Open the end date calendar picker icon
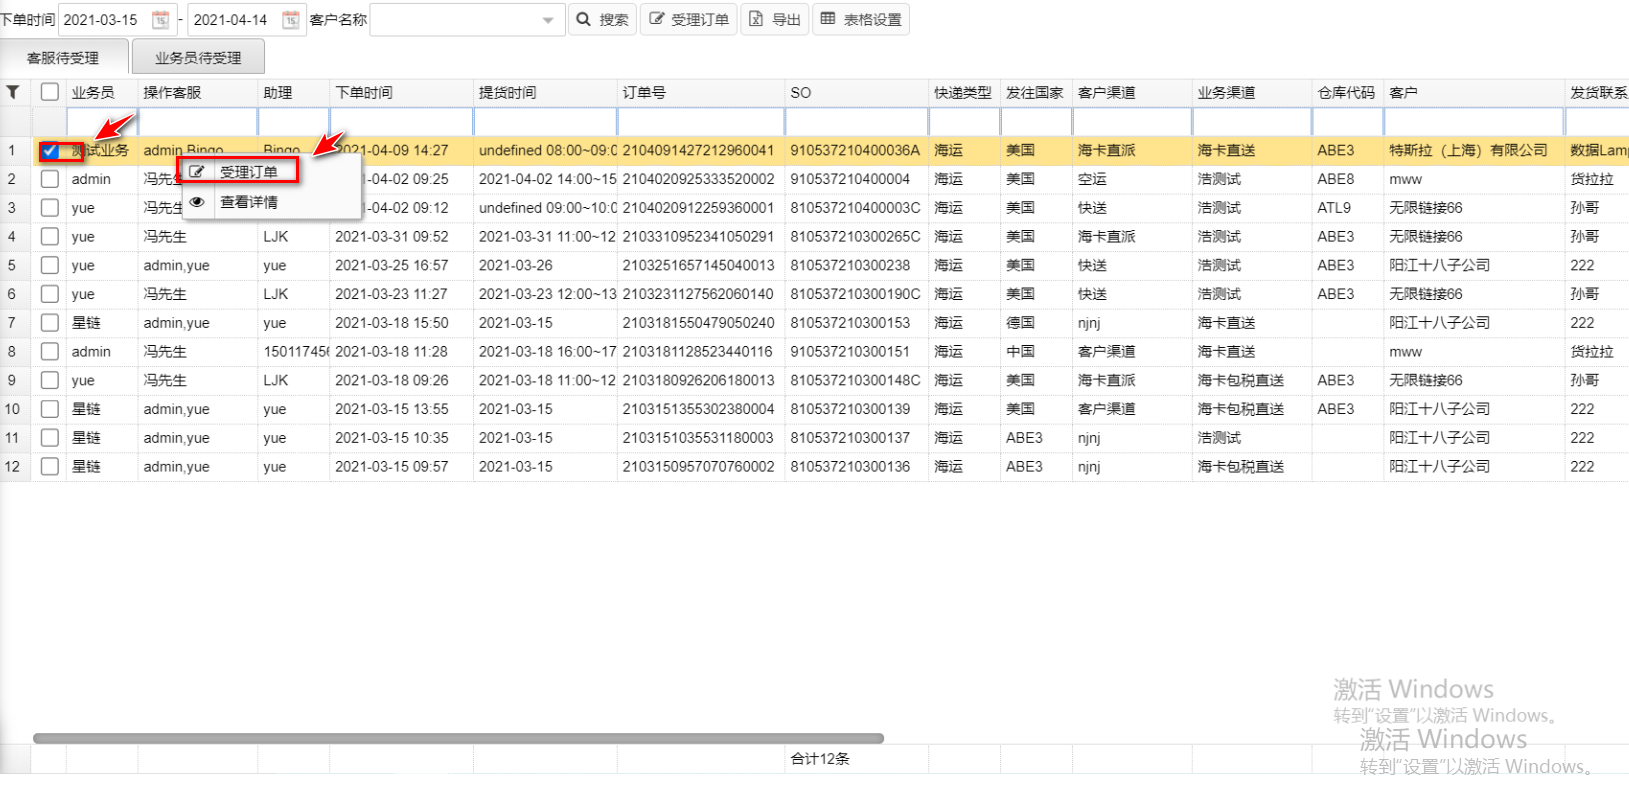The width and height of the screenshot is (1629, 809). 290,20
